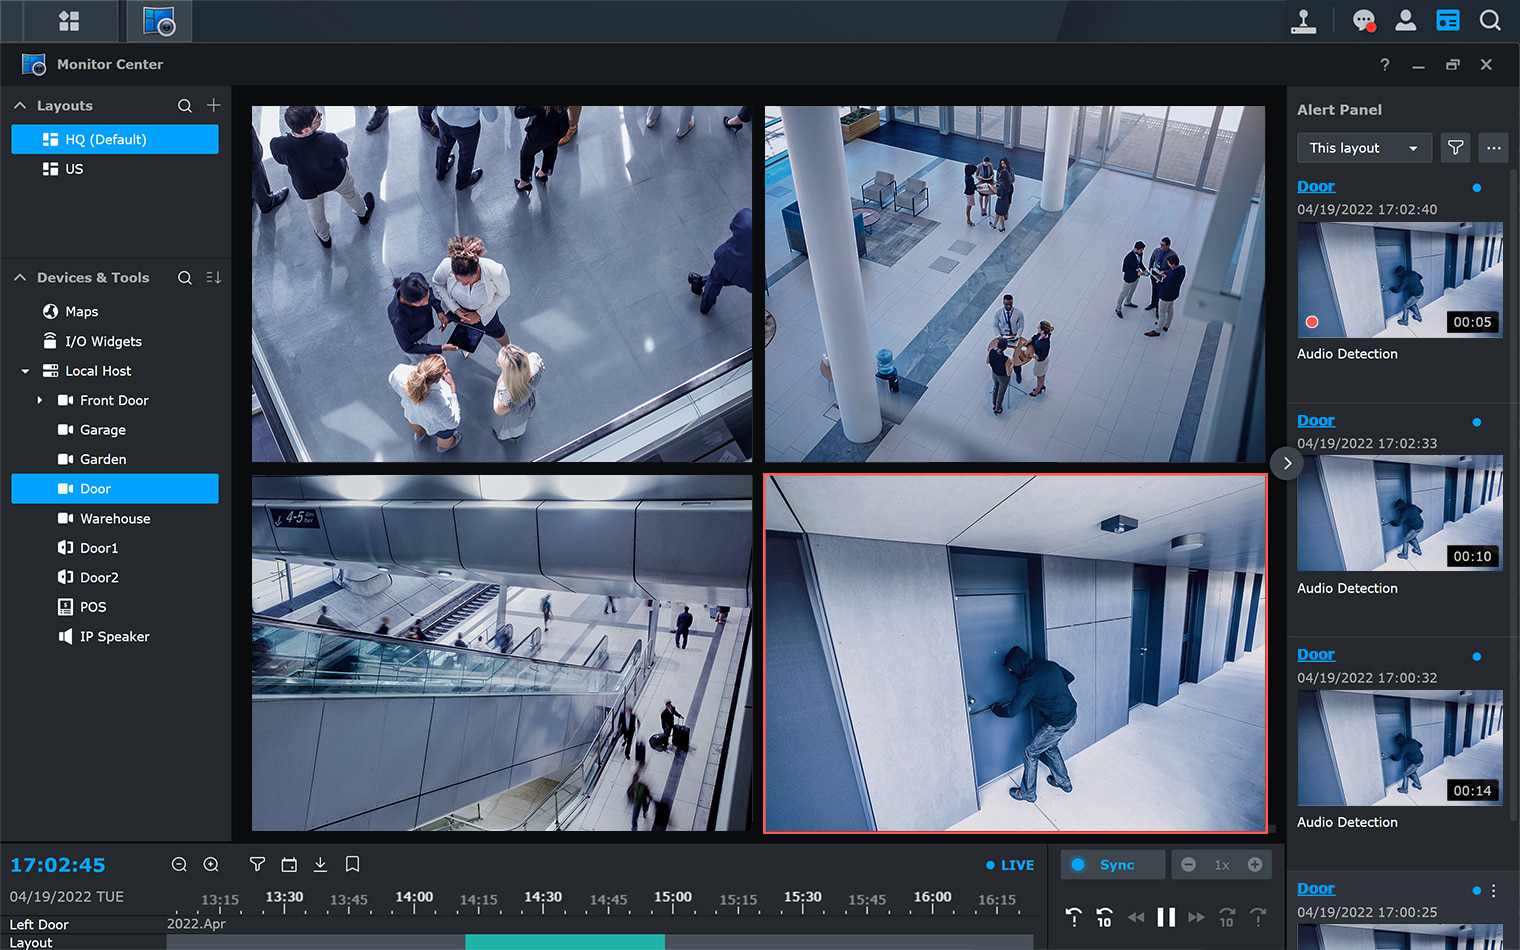Open Alert Panel filter settings
Image resolution: width=1520 pixels, height=950 pixels.
[x=1455, y=147]
